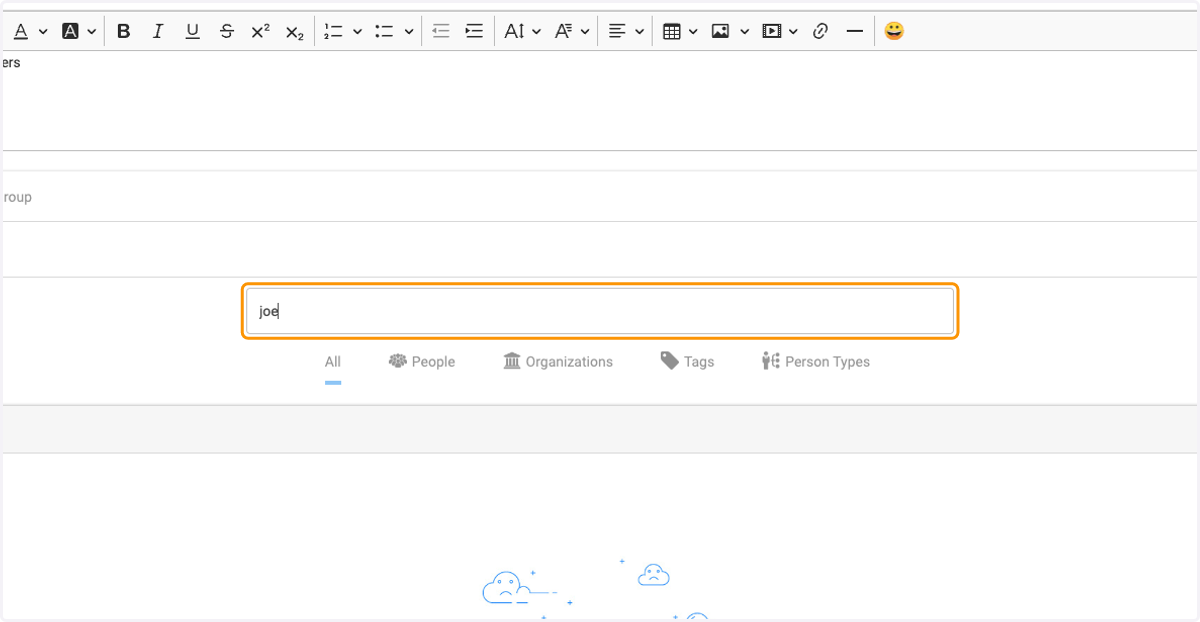Insert a table
Screen dimensions: 1200x622
[672, 31]
